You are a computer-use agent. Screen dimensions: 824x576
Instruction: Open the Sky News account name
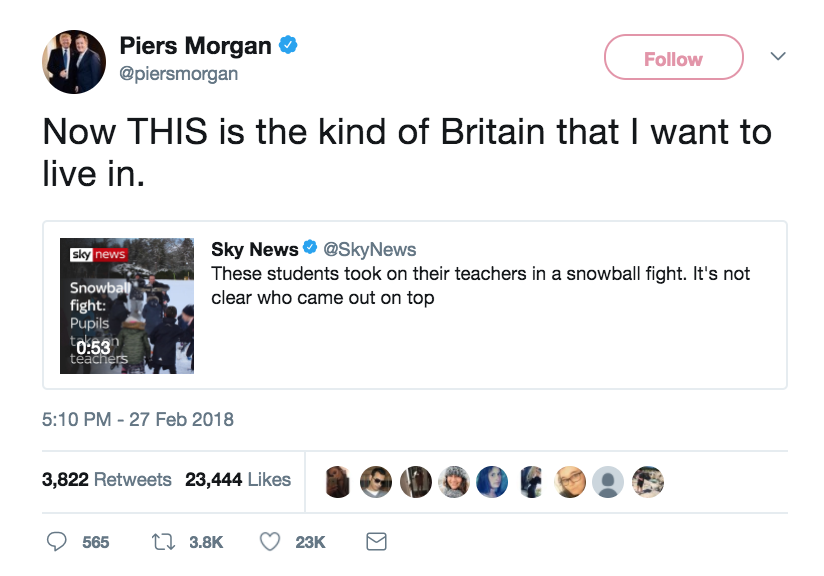[254, 249]
